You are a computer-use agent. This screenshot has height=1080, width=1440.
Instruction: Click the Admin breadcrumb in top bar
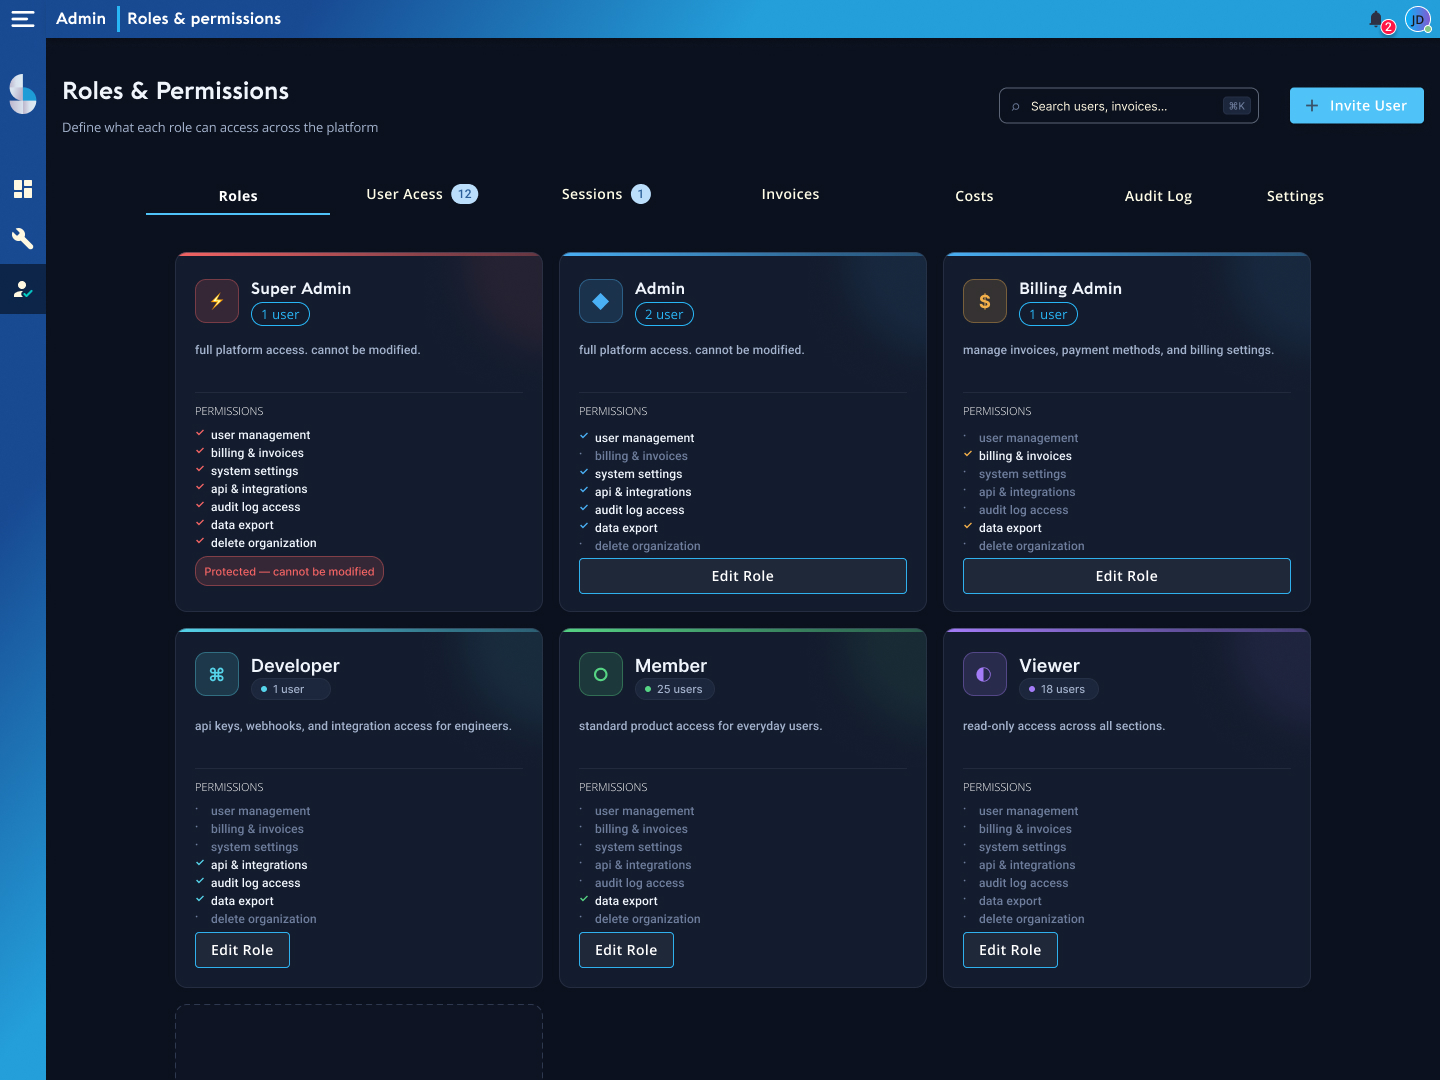[x=81, y=19]
